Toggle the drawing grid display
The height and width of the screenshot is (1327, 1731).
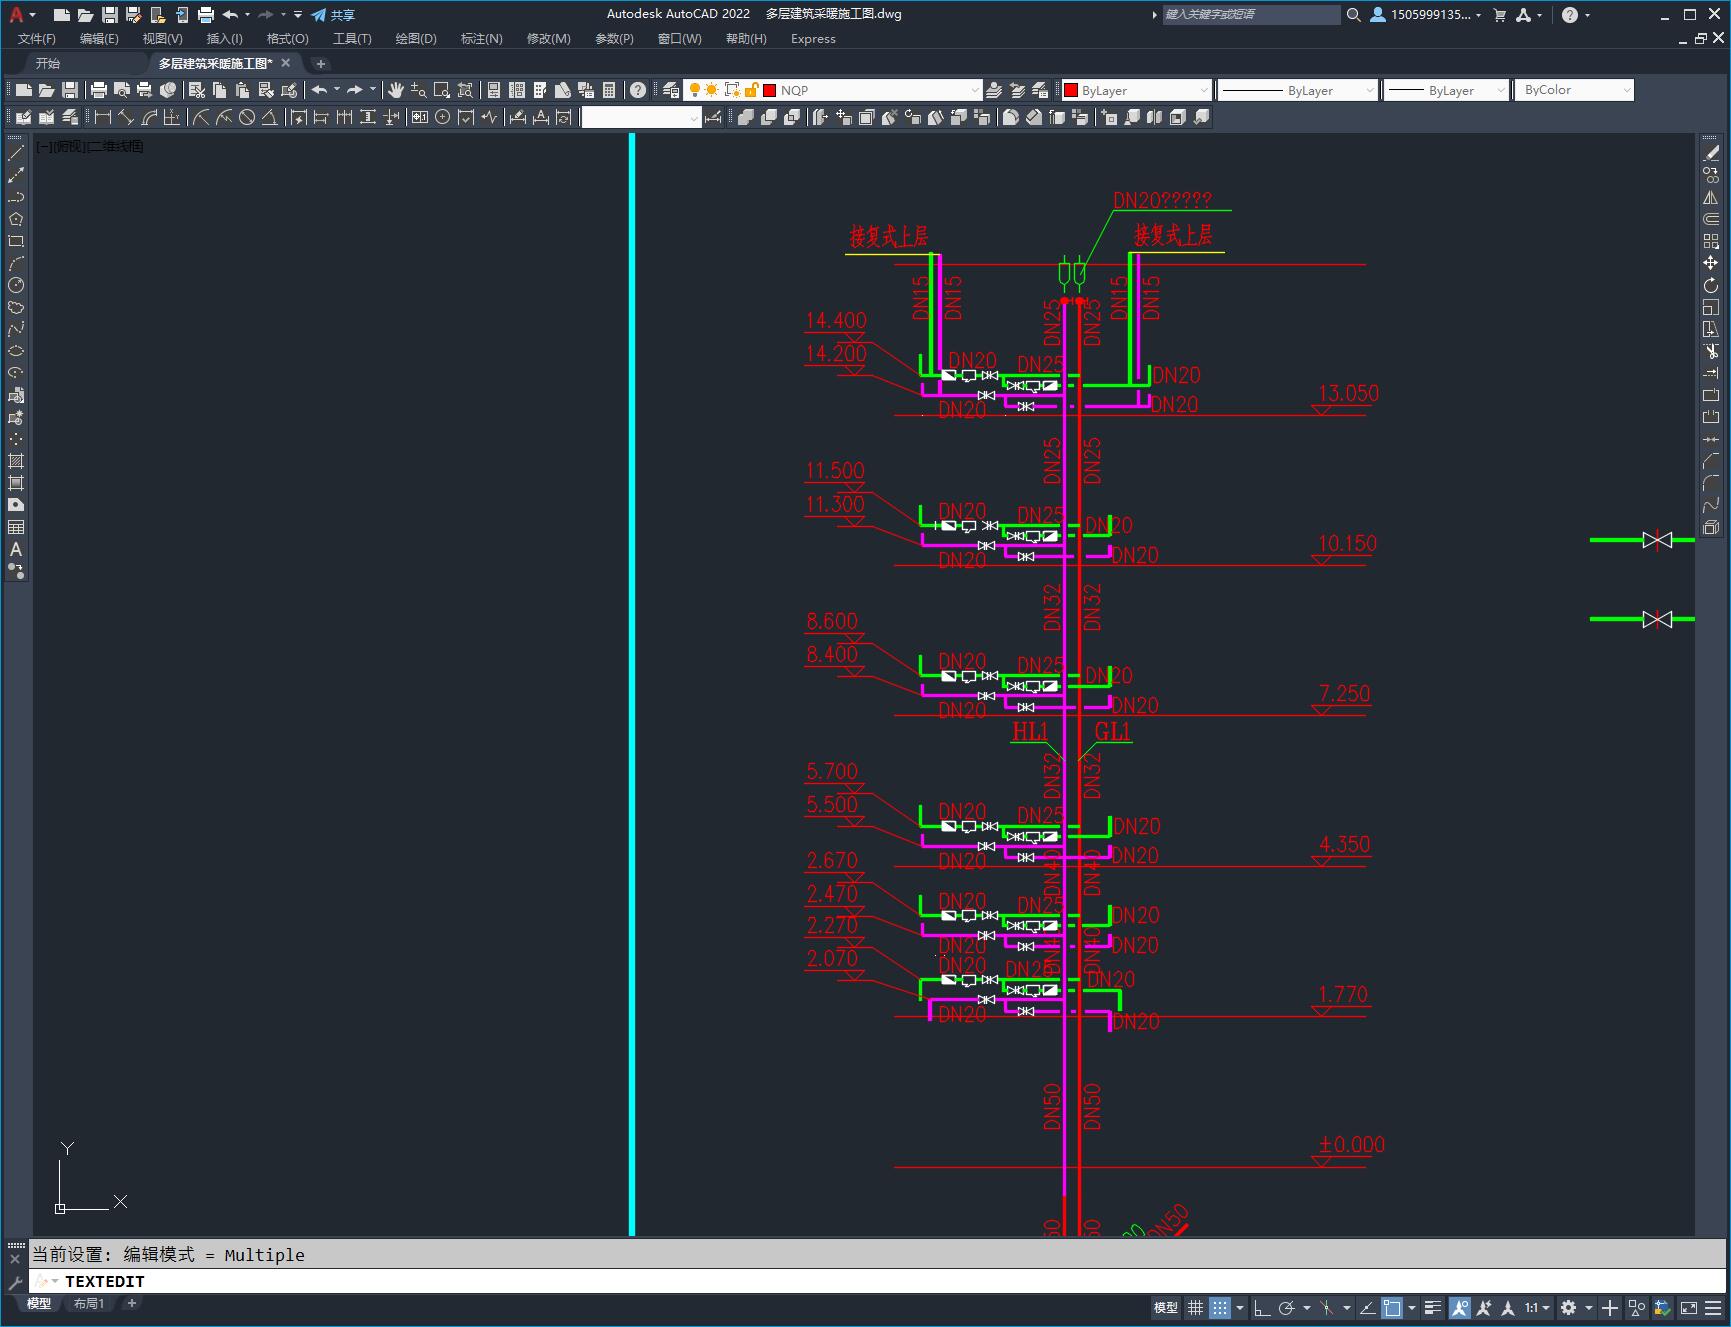(1196, 1307)
